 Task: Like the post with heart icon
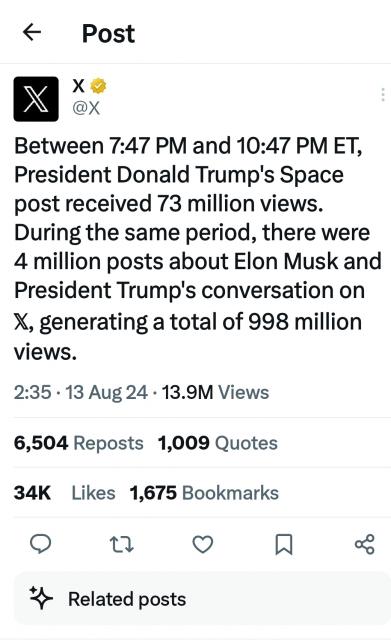point(203,544)
